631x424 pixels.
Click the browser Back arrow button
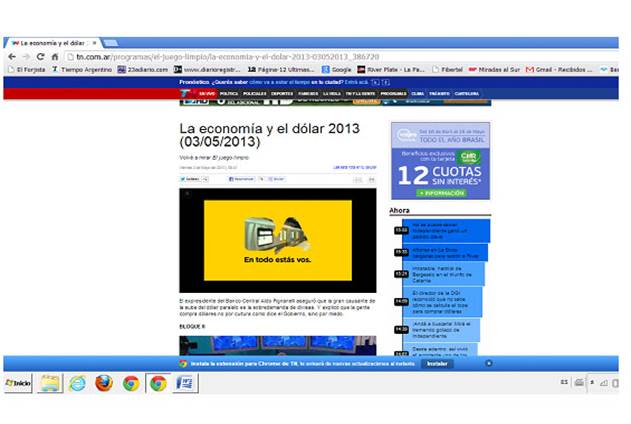pyautogui.click(x=11, y=57)
